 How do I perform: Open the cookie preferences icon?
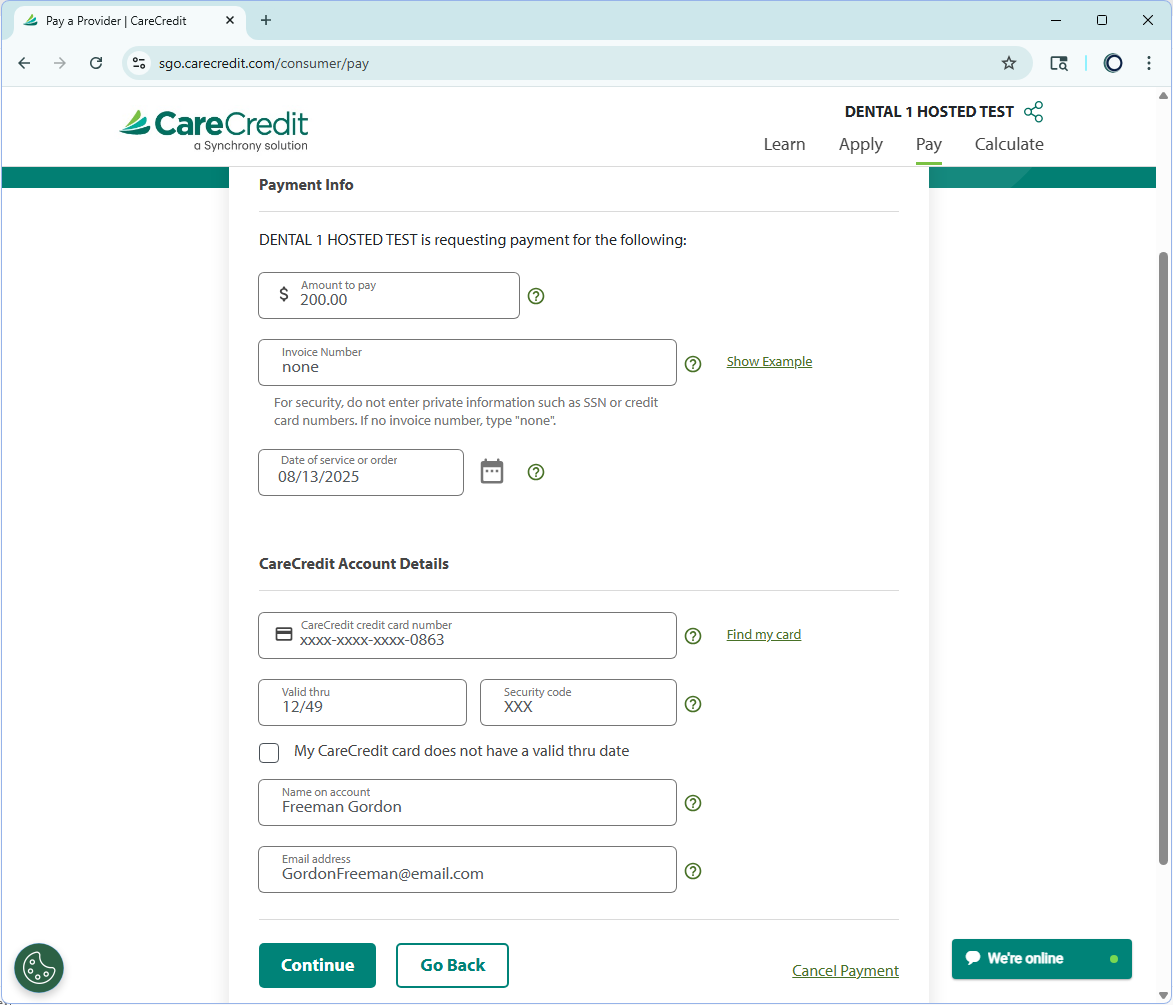point(39,967)
